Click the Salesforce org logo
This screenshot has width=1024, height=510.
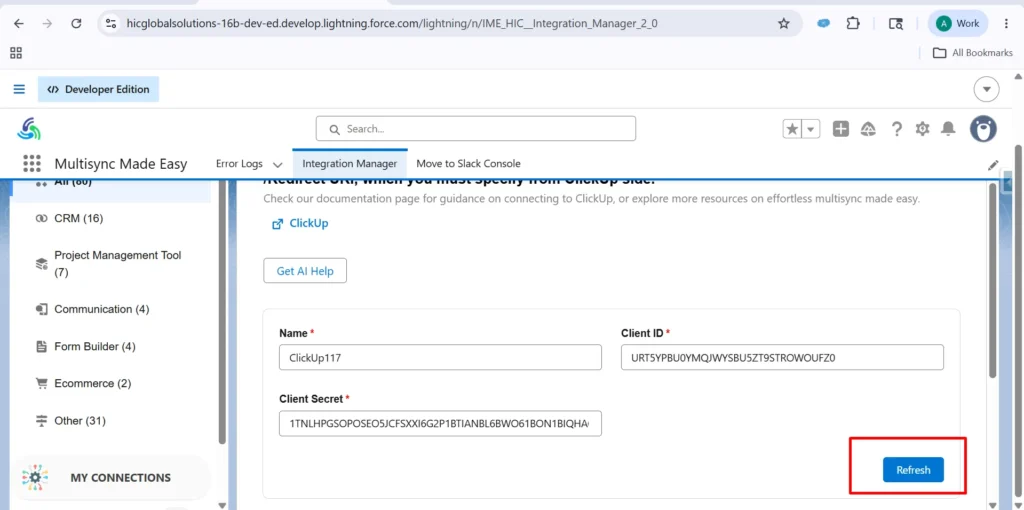pyautogui.click(x=29, y=129)
